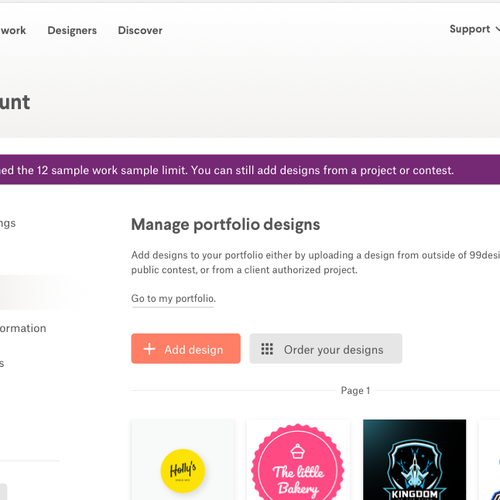Select the sidebar item ending in "ngs"
This screenshot has width=500, height=500.
[8, 223]
